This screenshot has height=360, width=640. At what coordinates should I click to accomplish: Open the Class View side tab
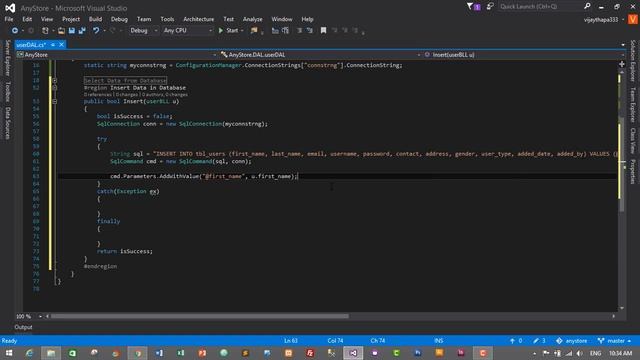(633, 140)
